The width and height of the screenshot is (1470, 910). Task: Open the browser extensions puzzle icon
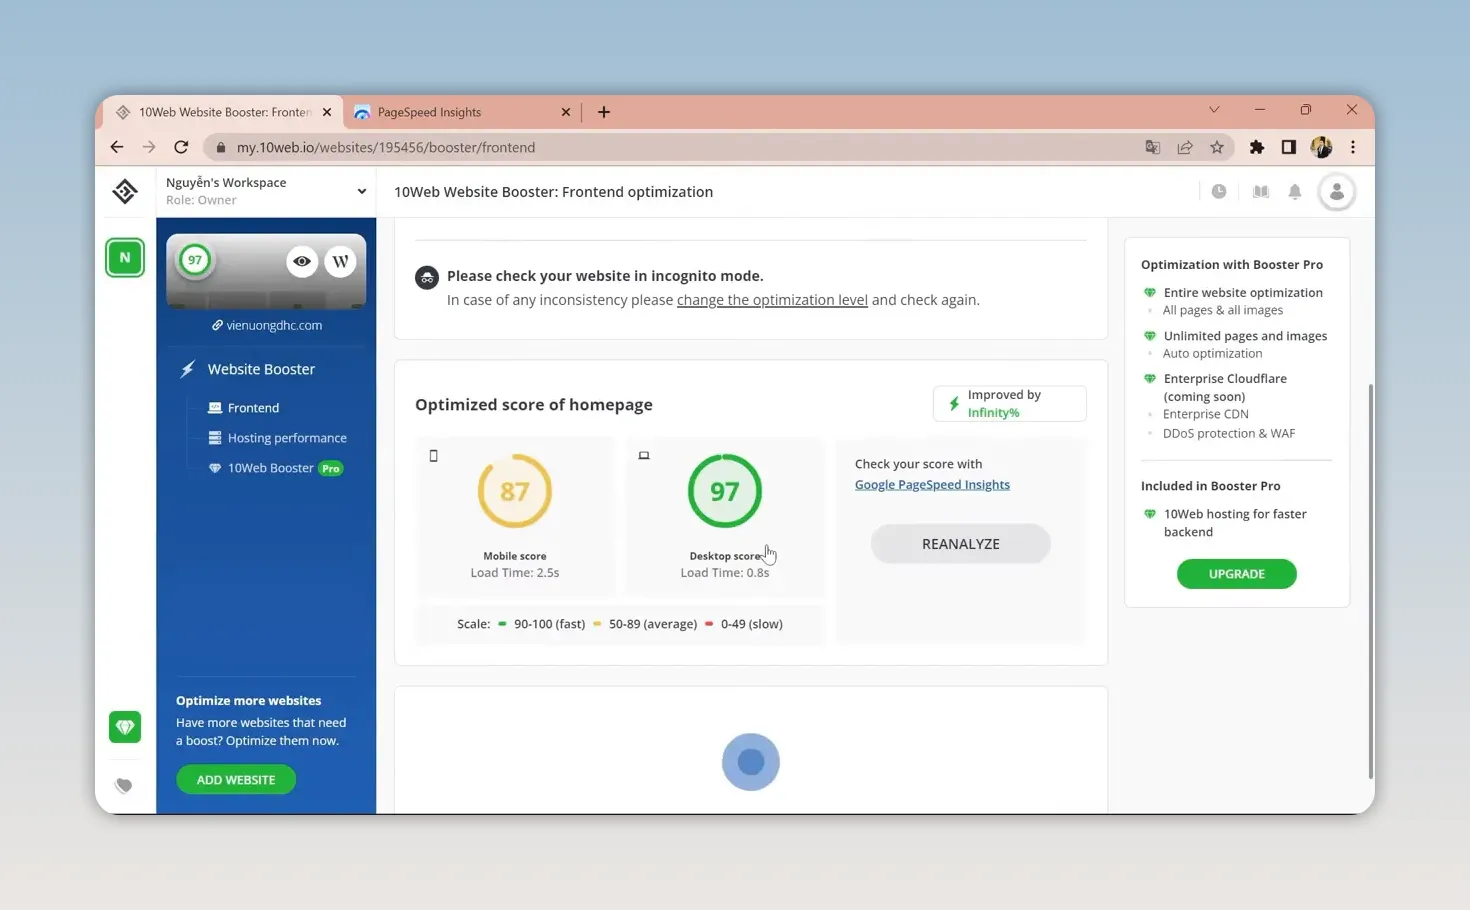1257,147
